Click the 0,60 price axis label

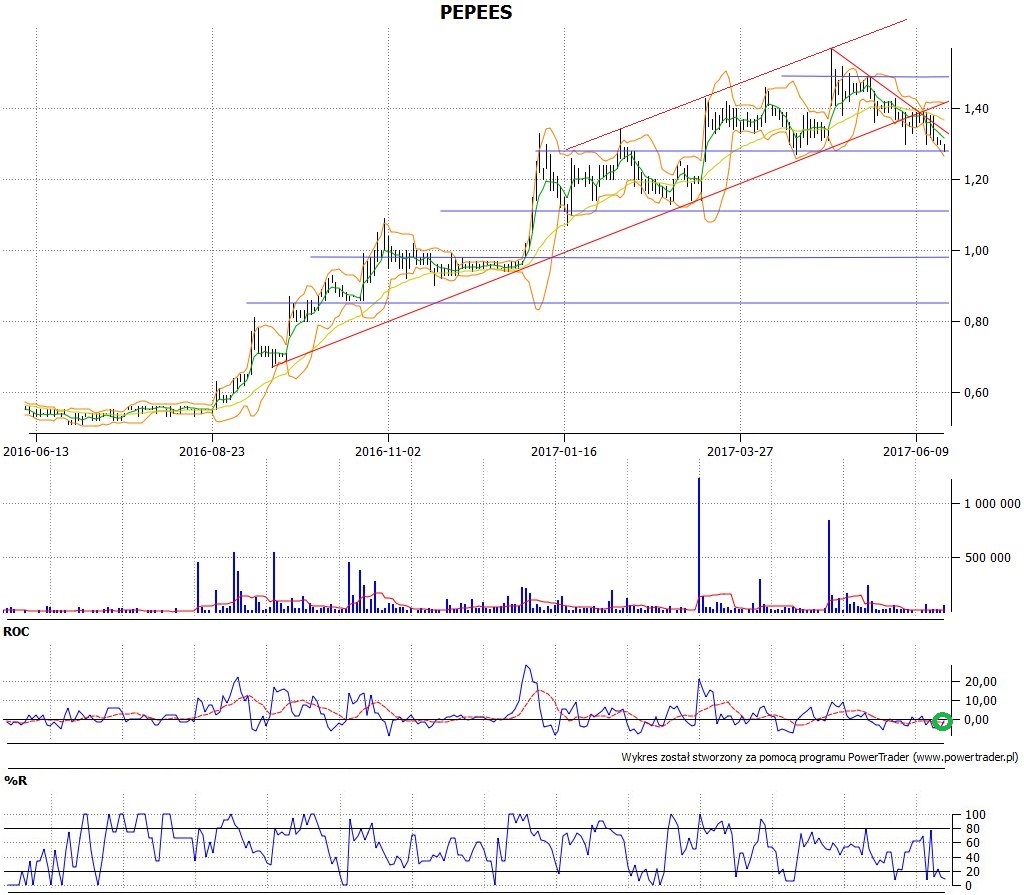point(976,393)
